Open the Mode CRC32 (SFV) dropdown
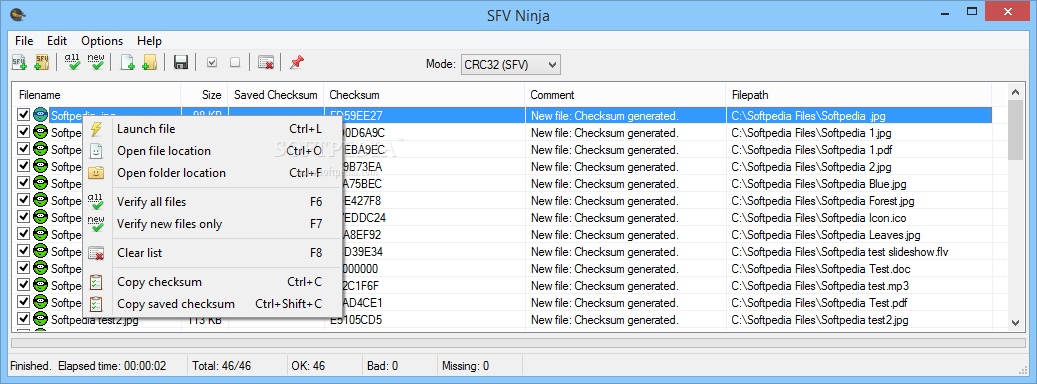This screenshot has height=384, width=1037. coord(511,64)
